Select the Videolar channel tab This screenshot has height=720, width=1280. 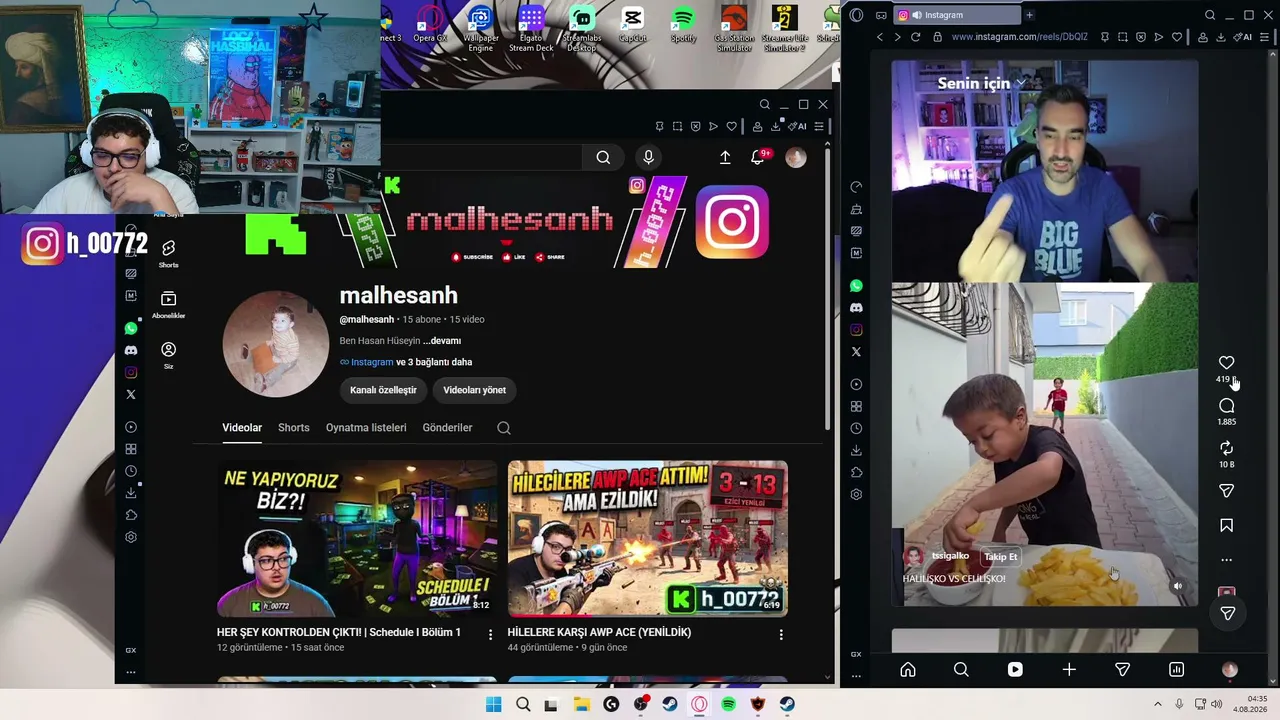[x=242, y=428]
